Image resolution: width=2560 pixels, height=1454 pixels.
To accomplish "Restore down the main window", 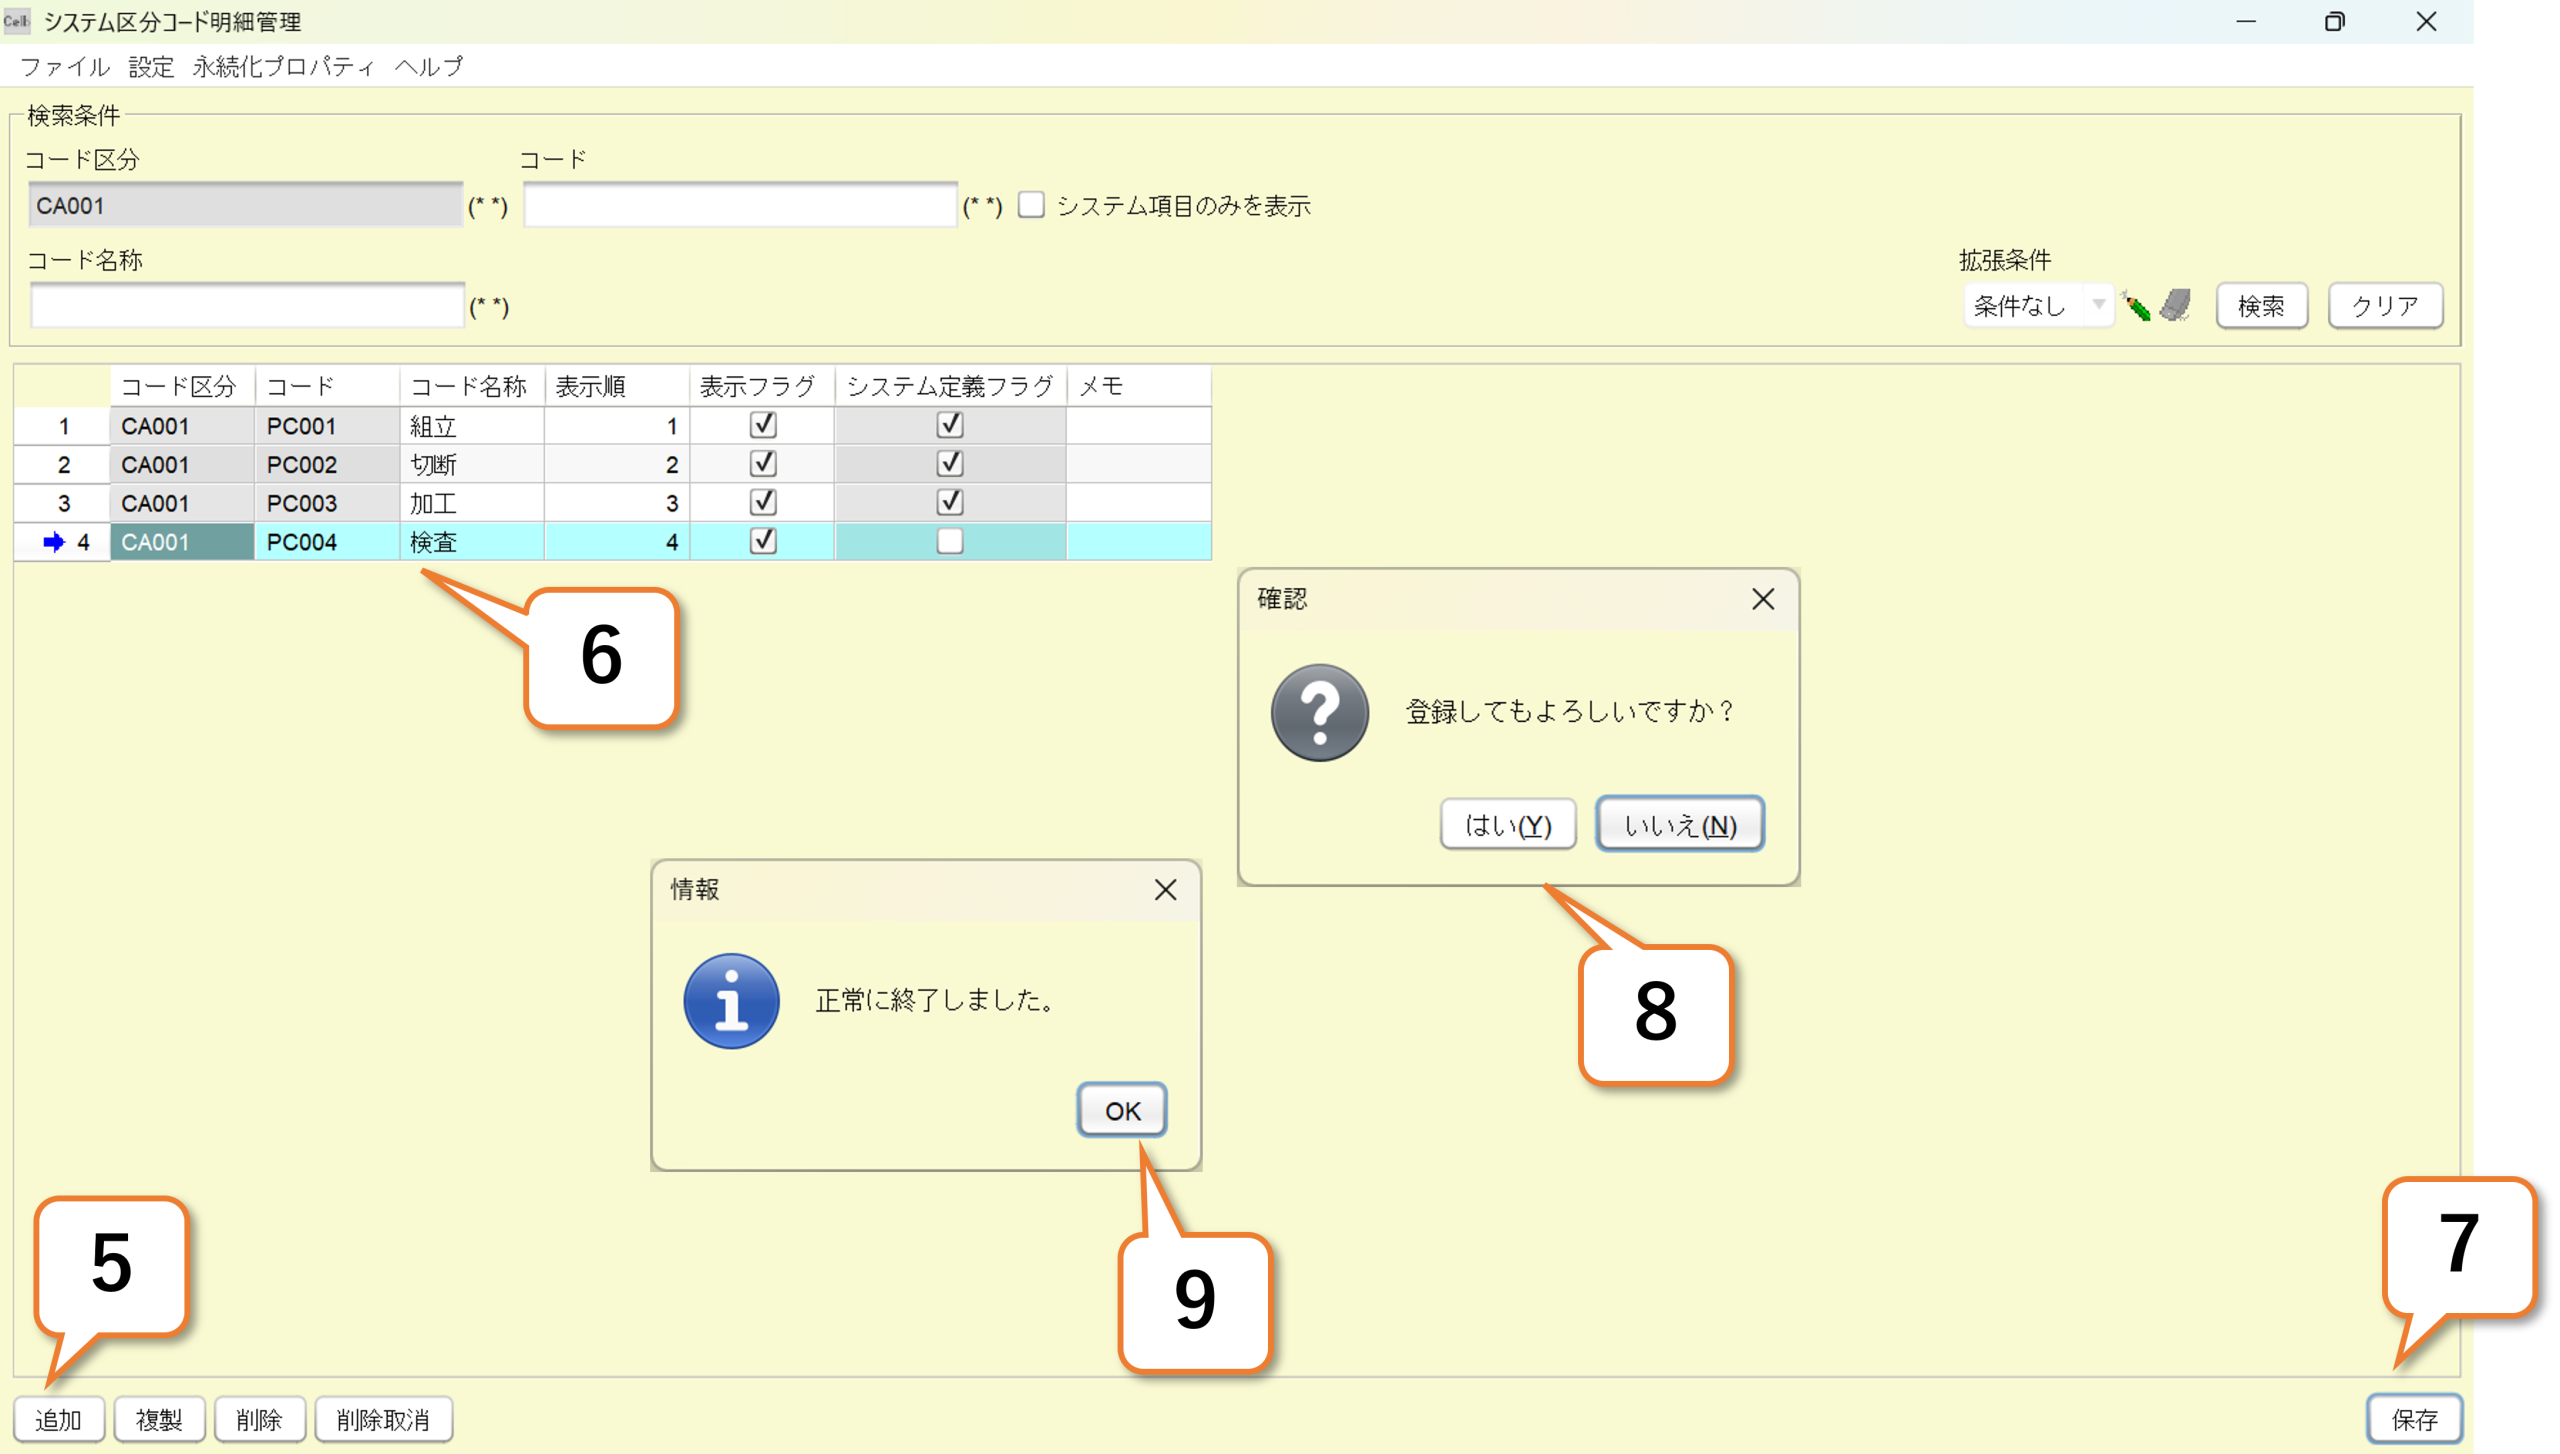I will (x=2334, y=21).
